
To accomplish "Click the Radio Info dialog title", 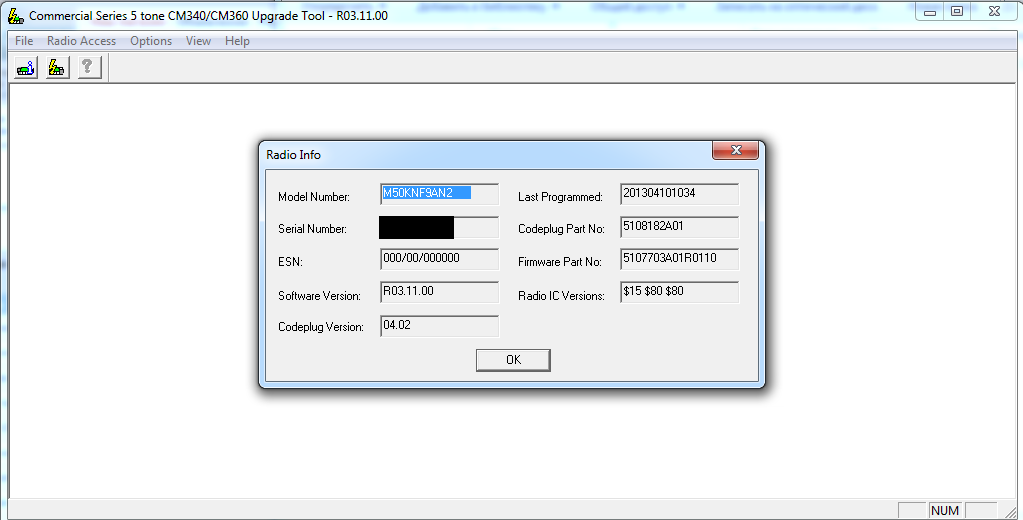I will click(294, 155).
